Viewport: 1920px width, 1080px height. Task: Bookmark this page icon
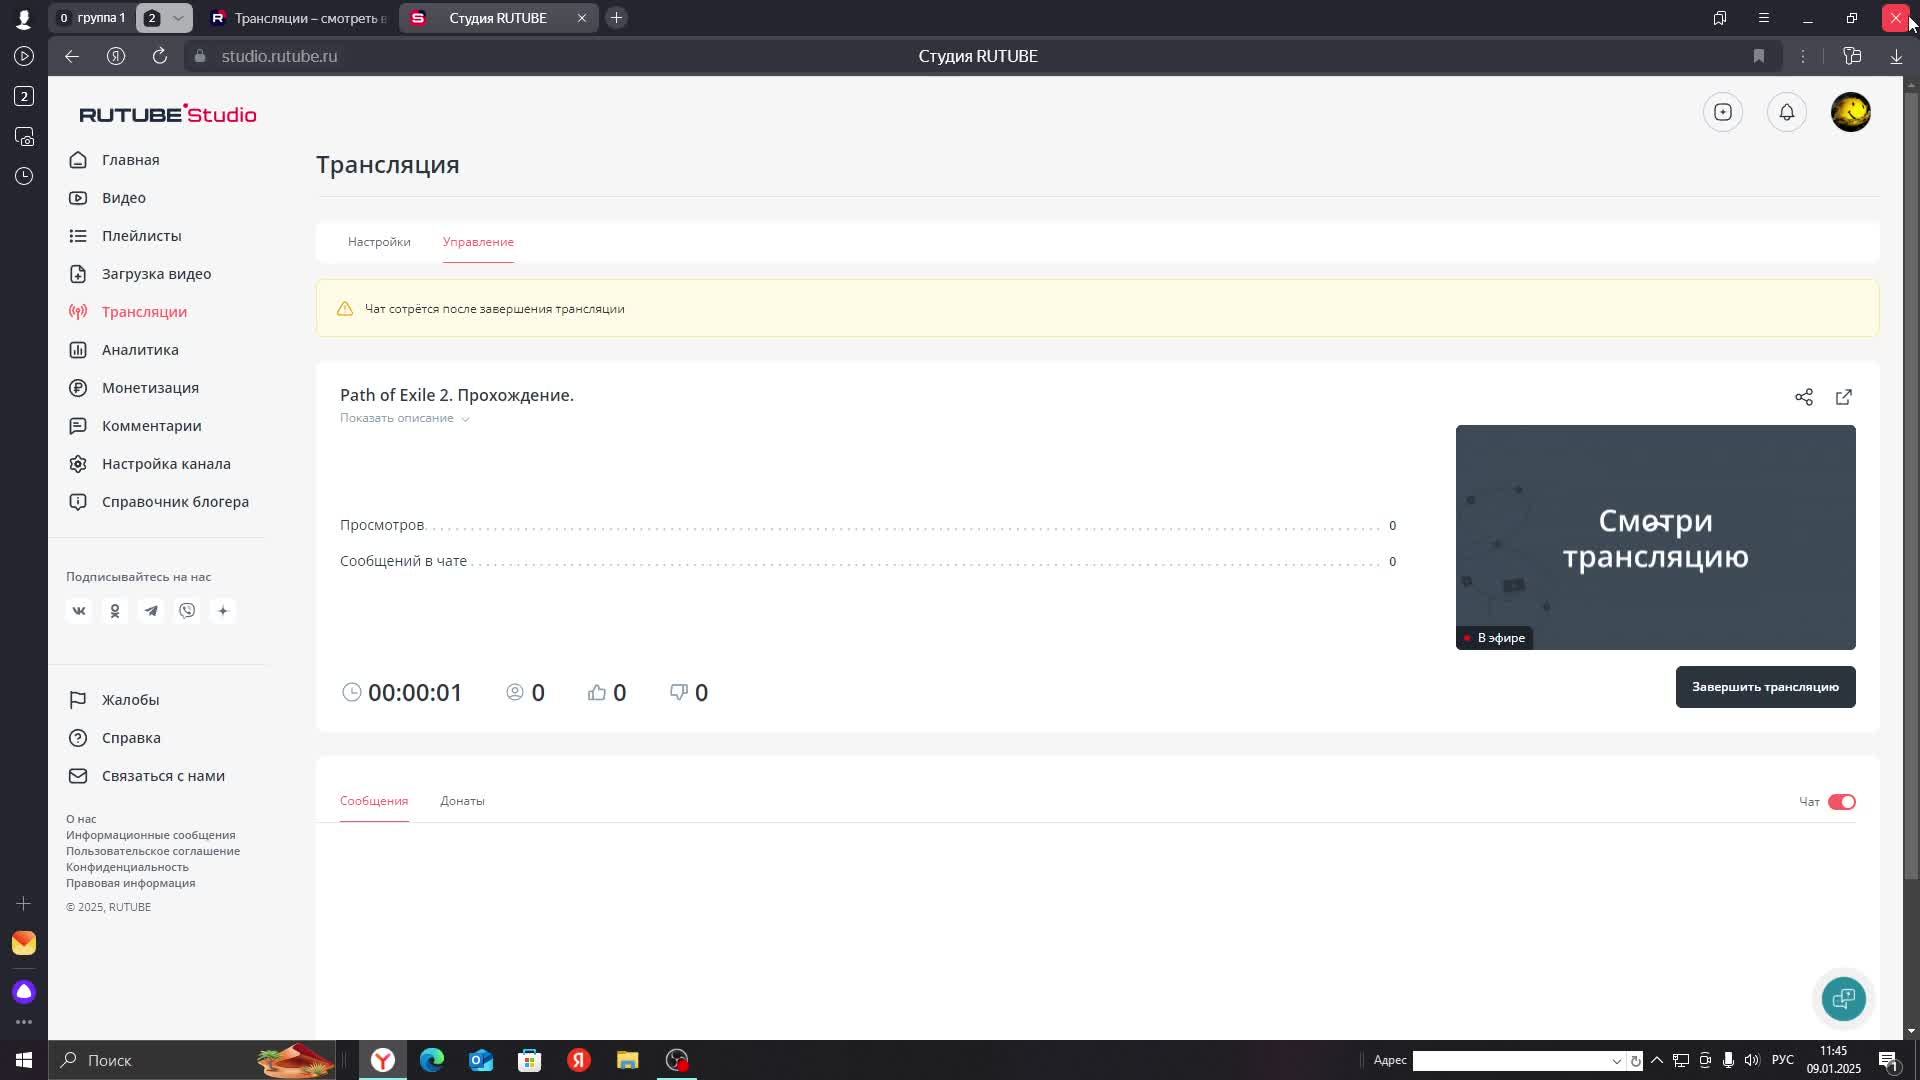pyautogui.click(x=1759, y=56)
